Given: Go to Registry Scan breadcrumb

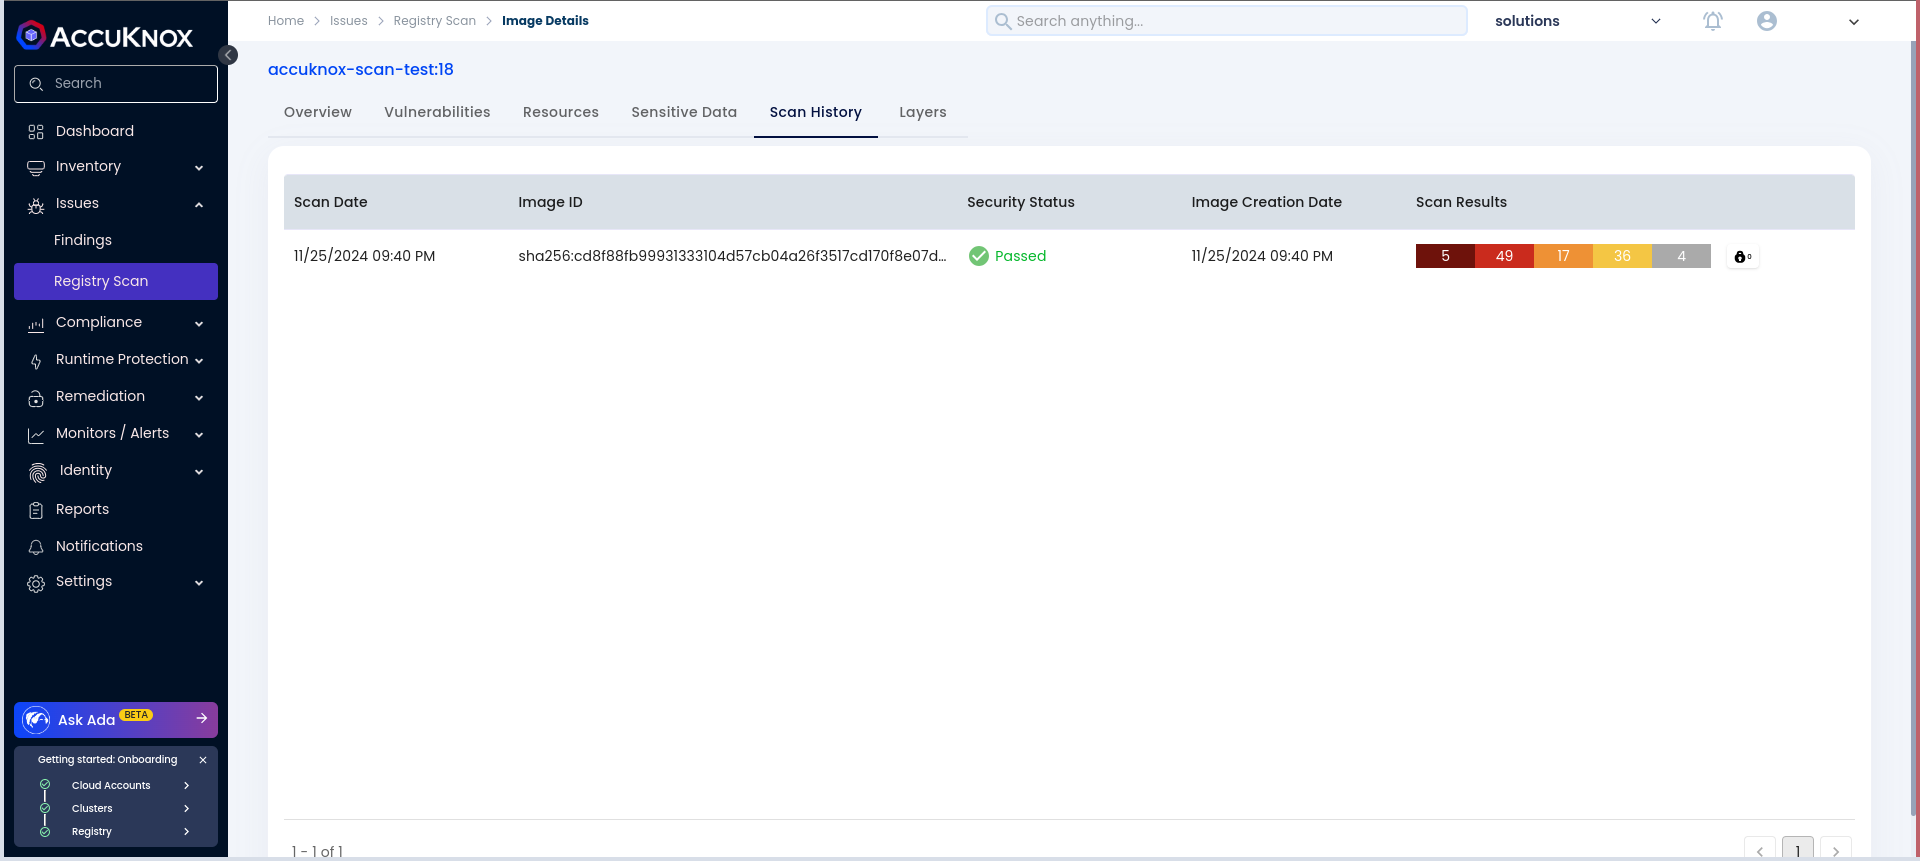Looking at the screenshot, I should click(435, 21).
